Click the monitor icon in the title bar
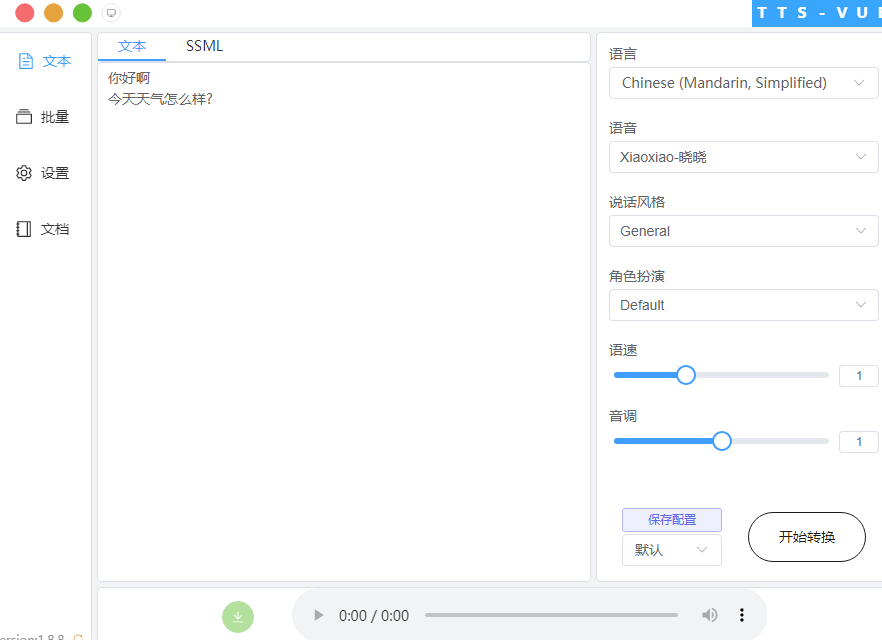This screenshot has height=640, width=882. tap(110, 13)
